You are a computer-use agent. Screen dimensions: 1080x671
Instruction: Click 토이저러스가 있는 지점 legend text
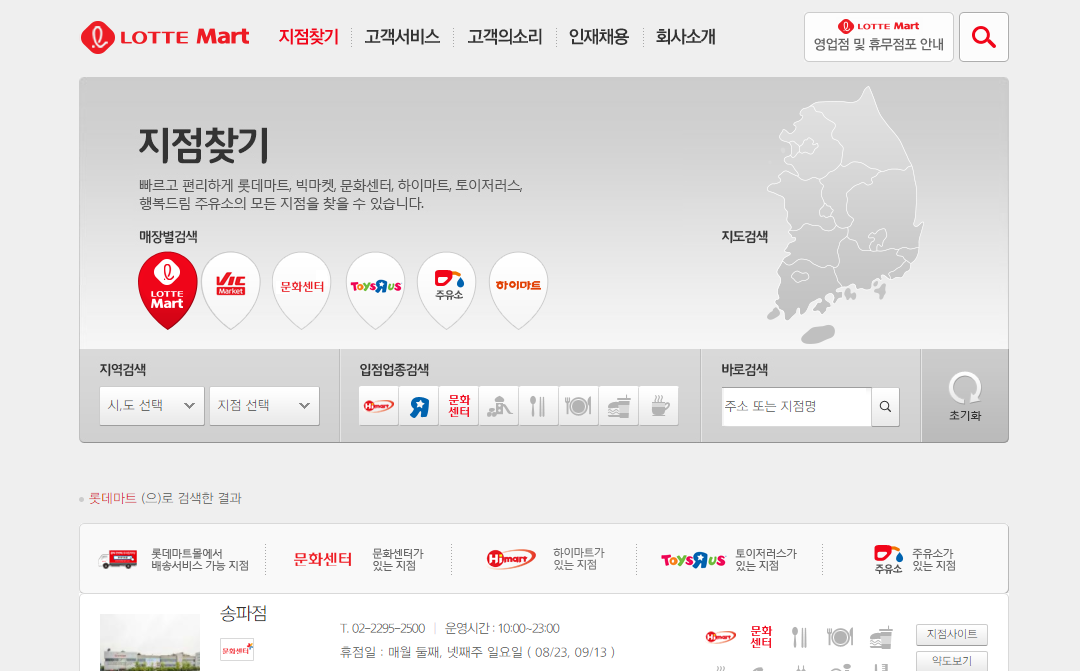click(x=766, y=559)
